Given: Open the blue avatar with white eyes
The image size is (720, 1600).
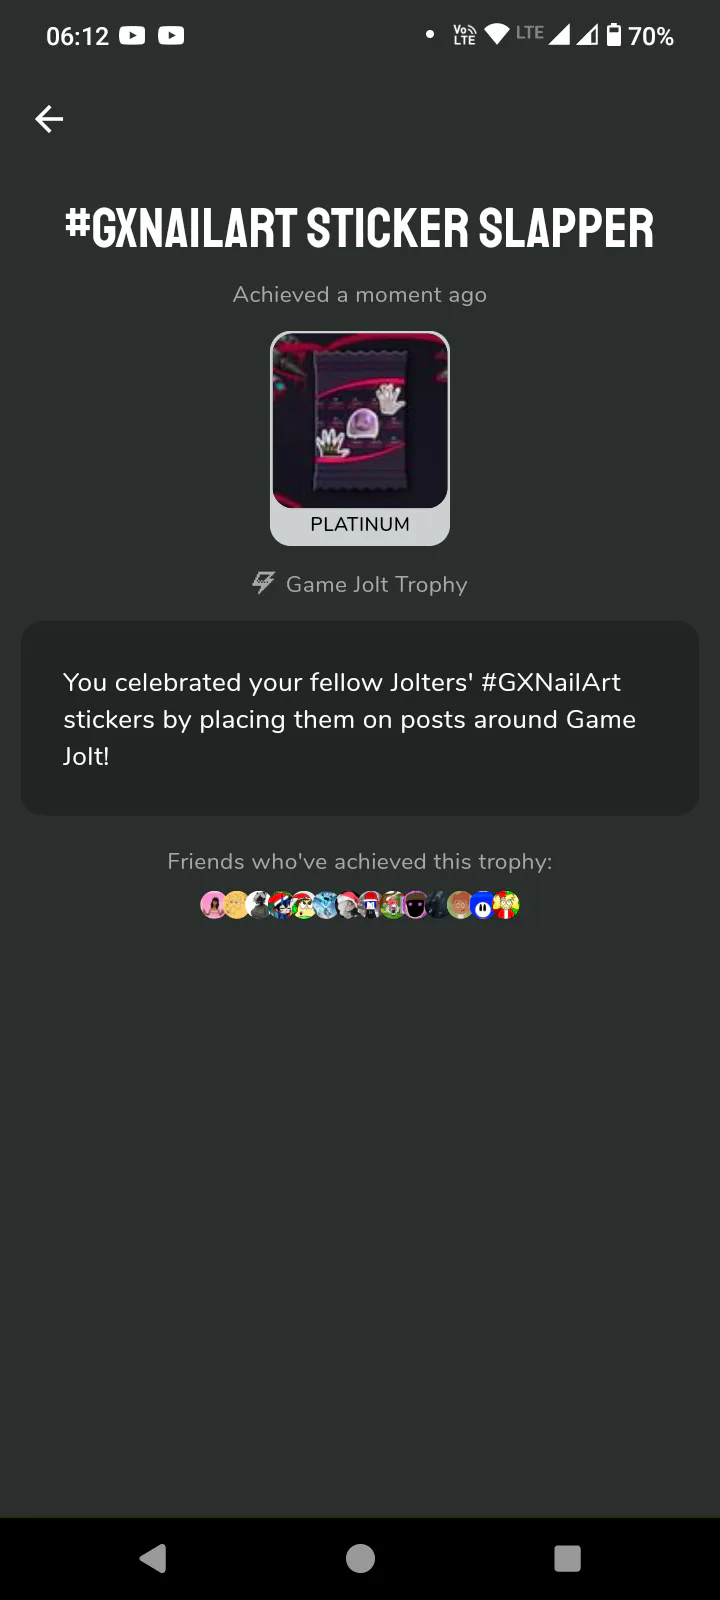Looking at the screenshot, I should pyautogui.click(x=483, y=905).
